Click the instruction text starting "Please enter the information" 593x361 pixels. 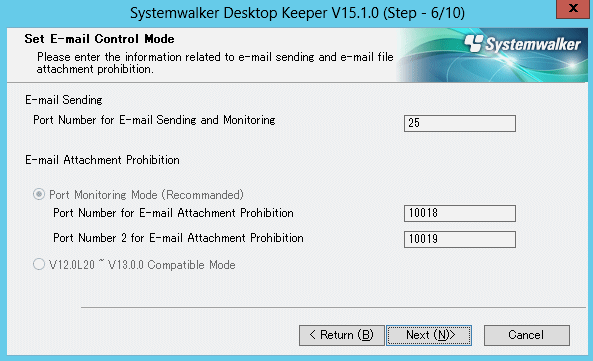tap(215, 63)
